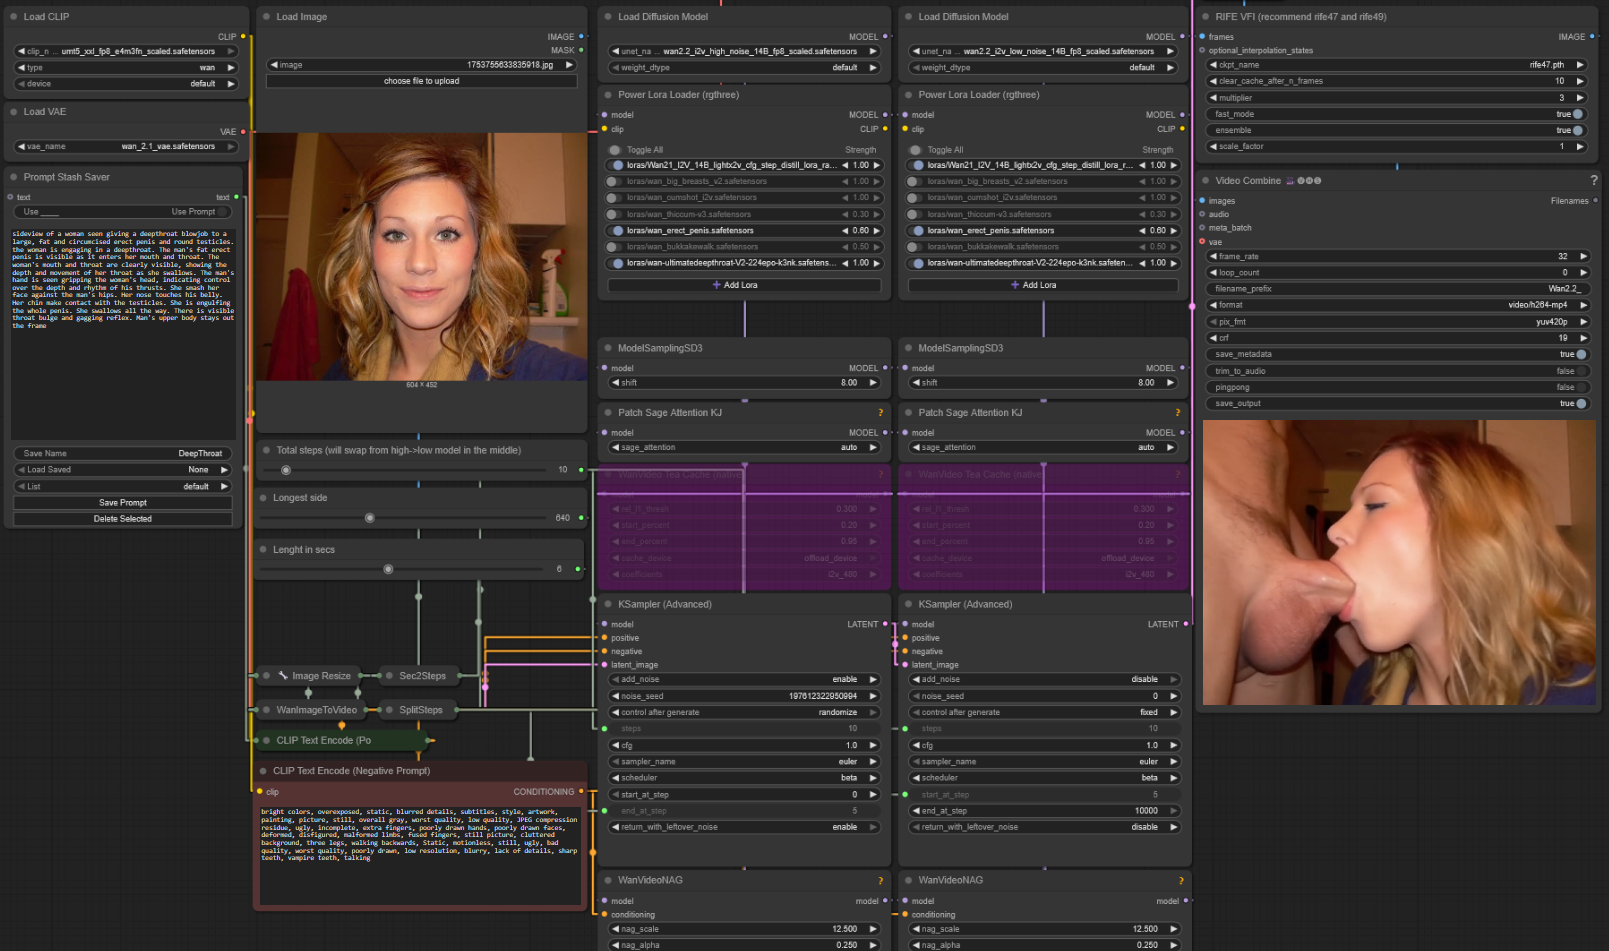Collapse the Load VAE node via its title dot
Image resolution: width=1609 pixels, height=951 pixels.
(x=14, y=112)
